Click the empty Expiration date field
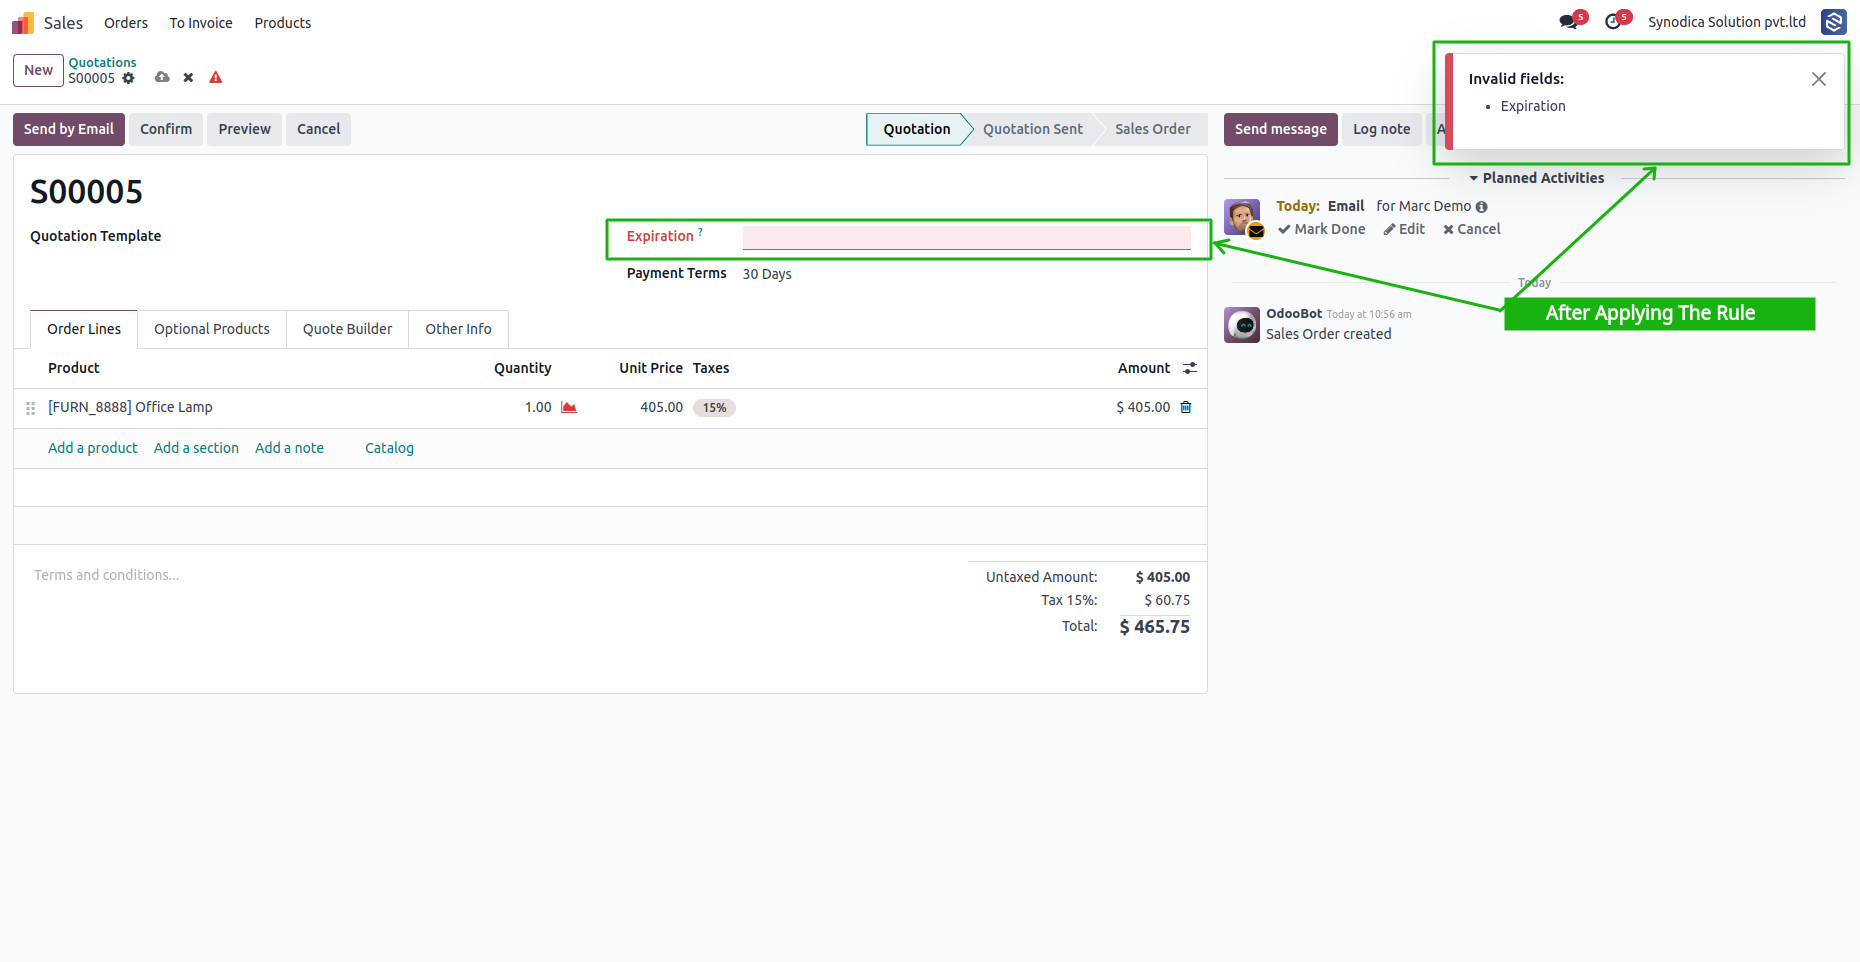 [966, 237]
